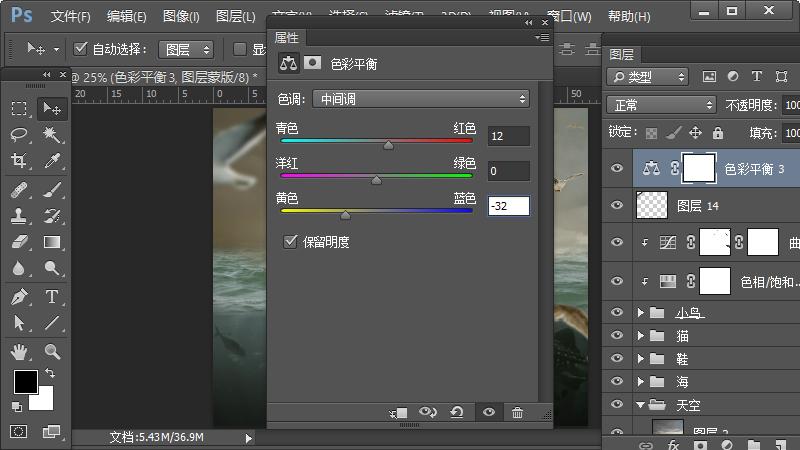Open the 图像(I) menu
Viewport: 800px width, 450px height.
[181, 16]
